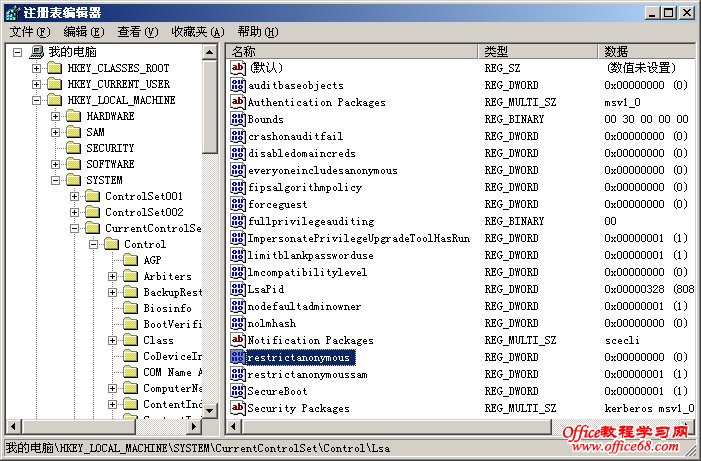Expand the HARDWARE key
701x461 pixels.
point(55,117)
